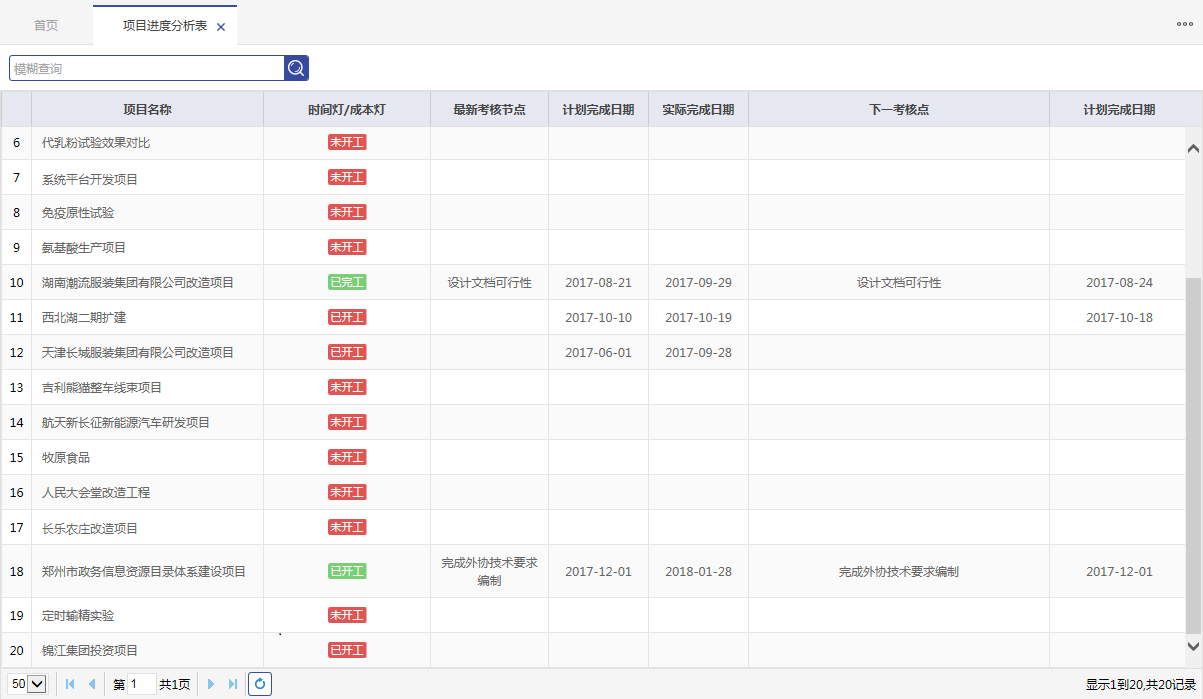Image resolution: width=1203 pixels, height=699 pixels.
Task: Go to previous page arrow
Action: tap(92, 684)
